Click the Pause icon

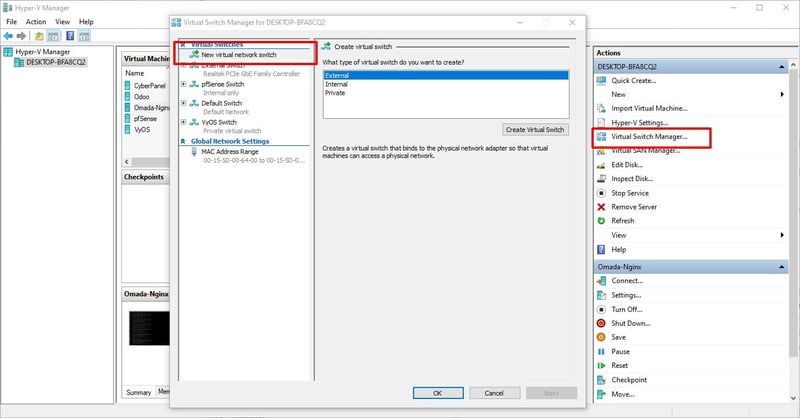pos(601,352)
